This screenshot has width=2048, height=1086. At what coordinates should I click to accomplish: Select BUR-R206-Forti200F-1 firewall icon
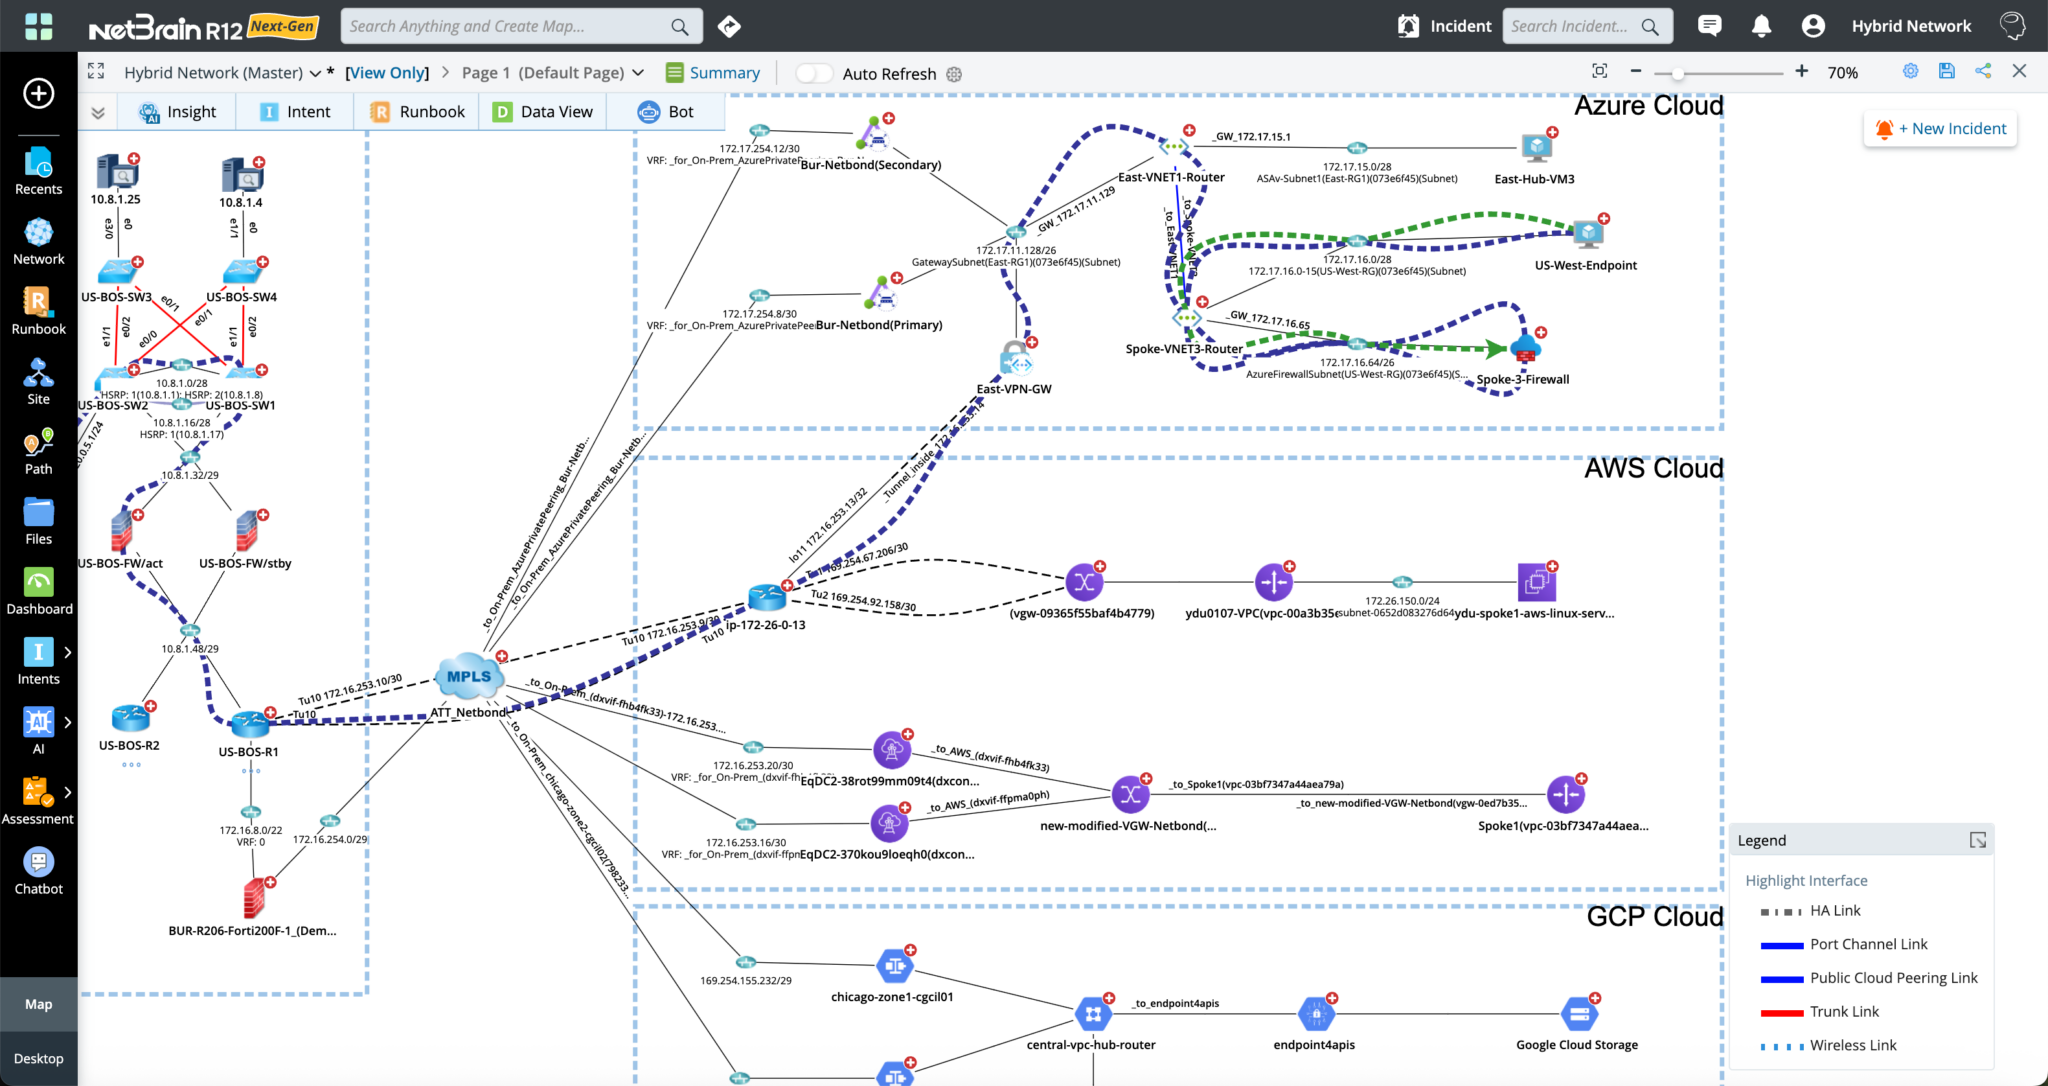(x=255, y=898)
